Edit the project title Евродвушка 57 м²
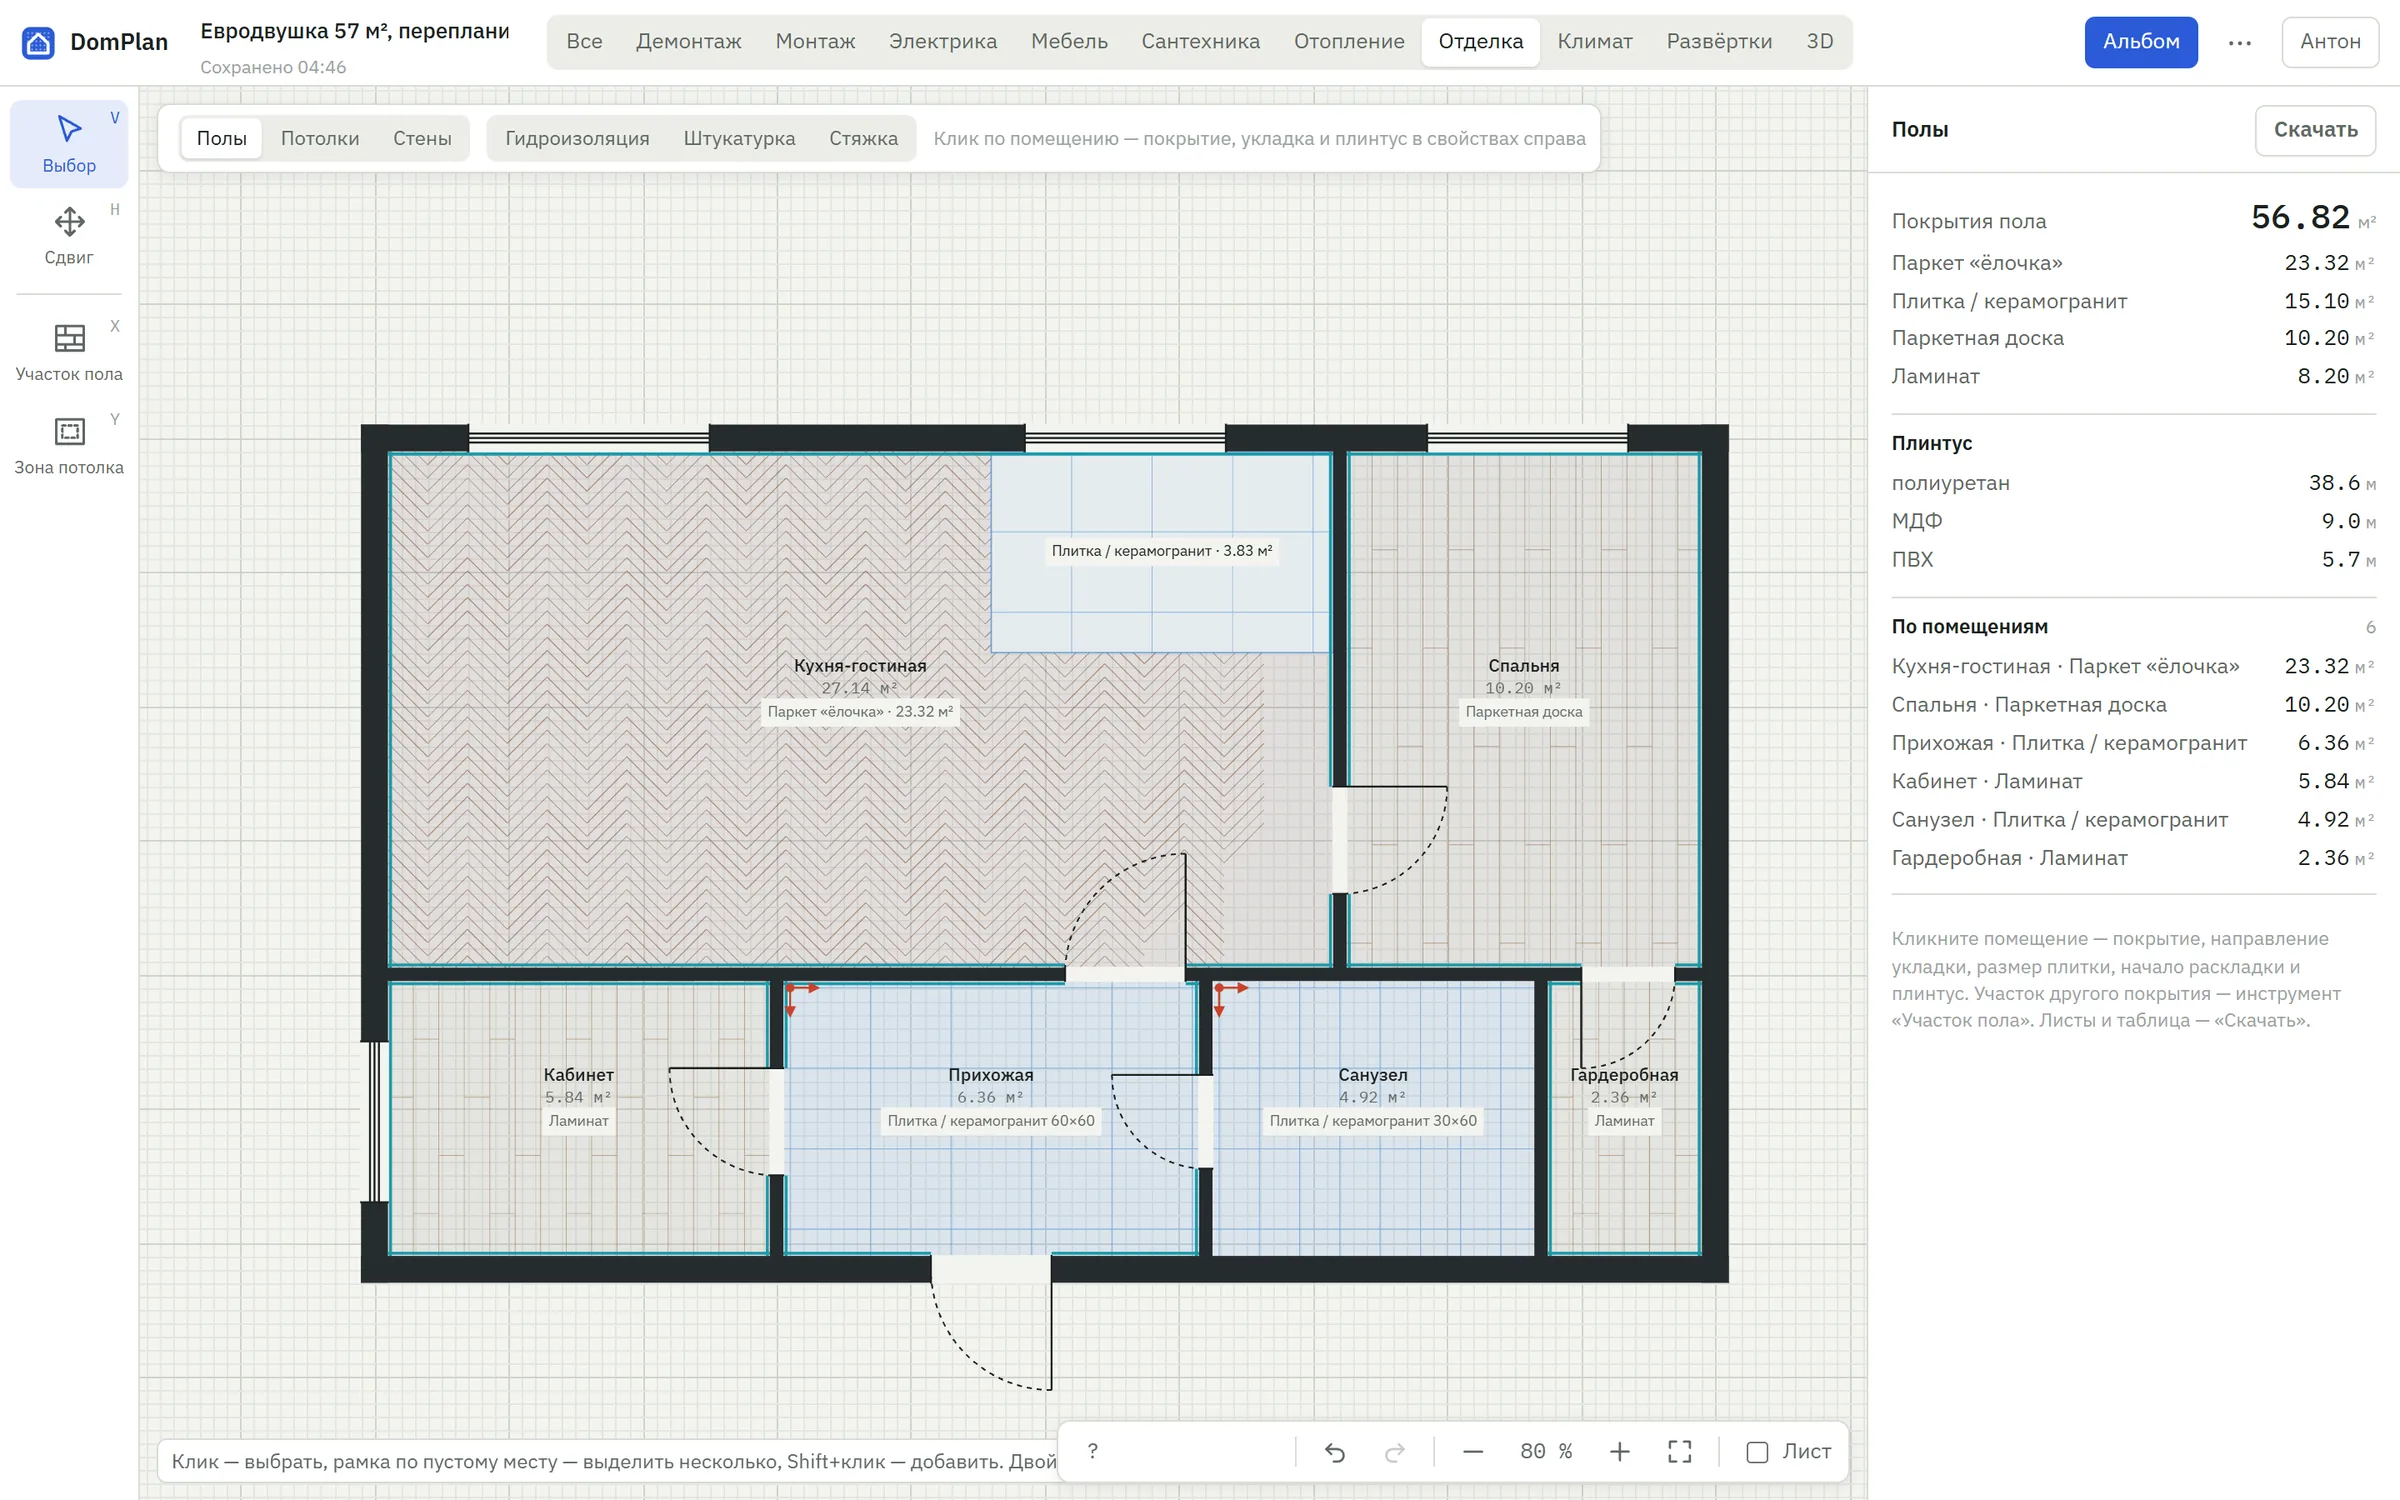Image resolution: width=2400 pixels, height=1500 pixels. 355,31
